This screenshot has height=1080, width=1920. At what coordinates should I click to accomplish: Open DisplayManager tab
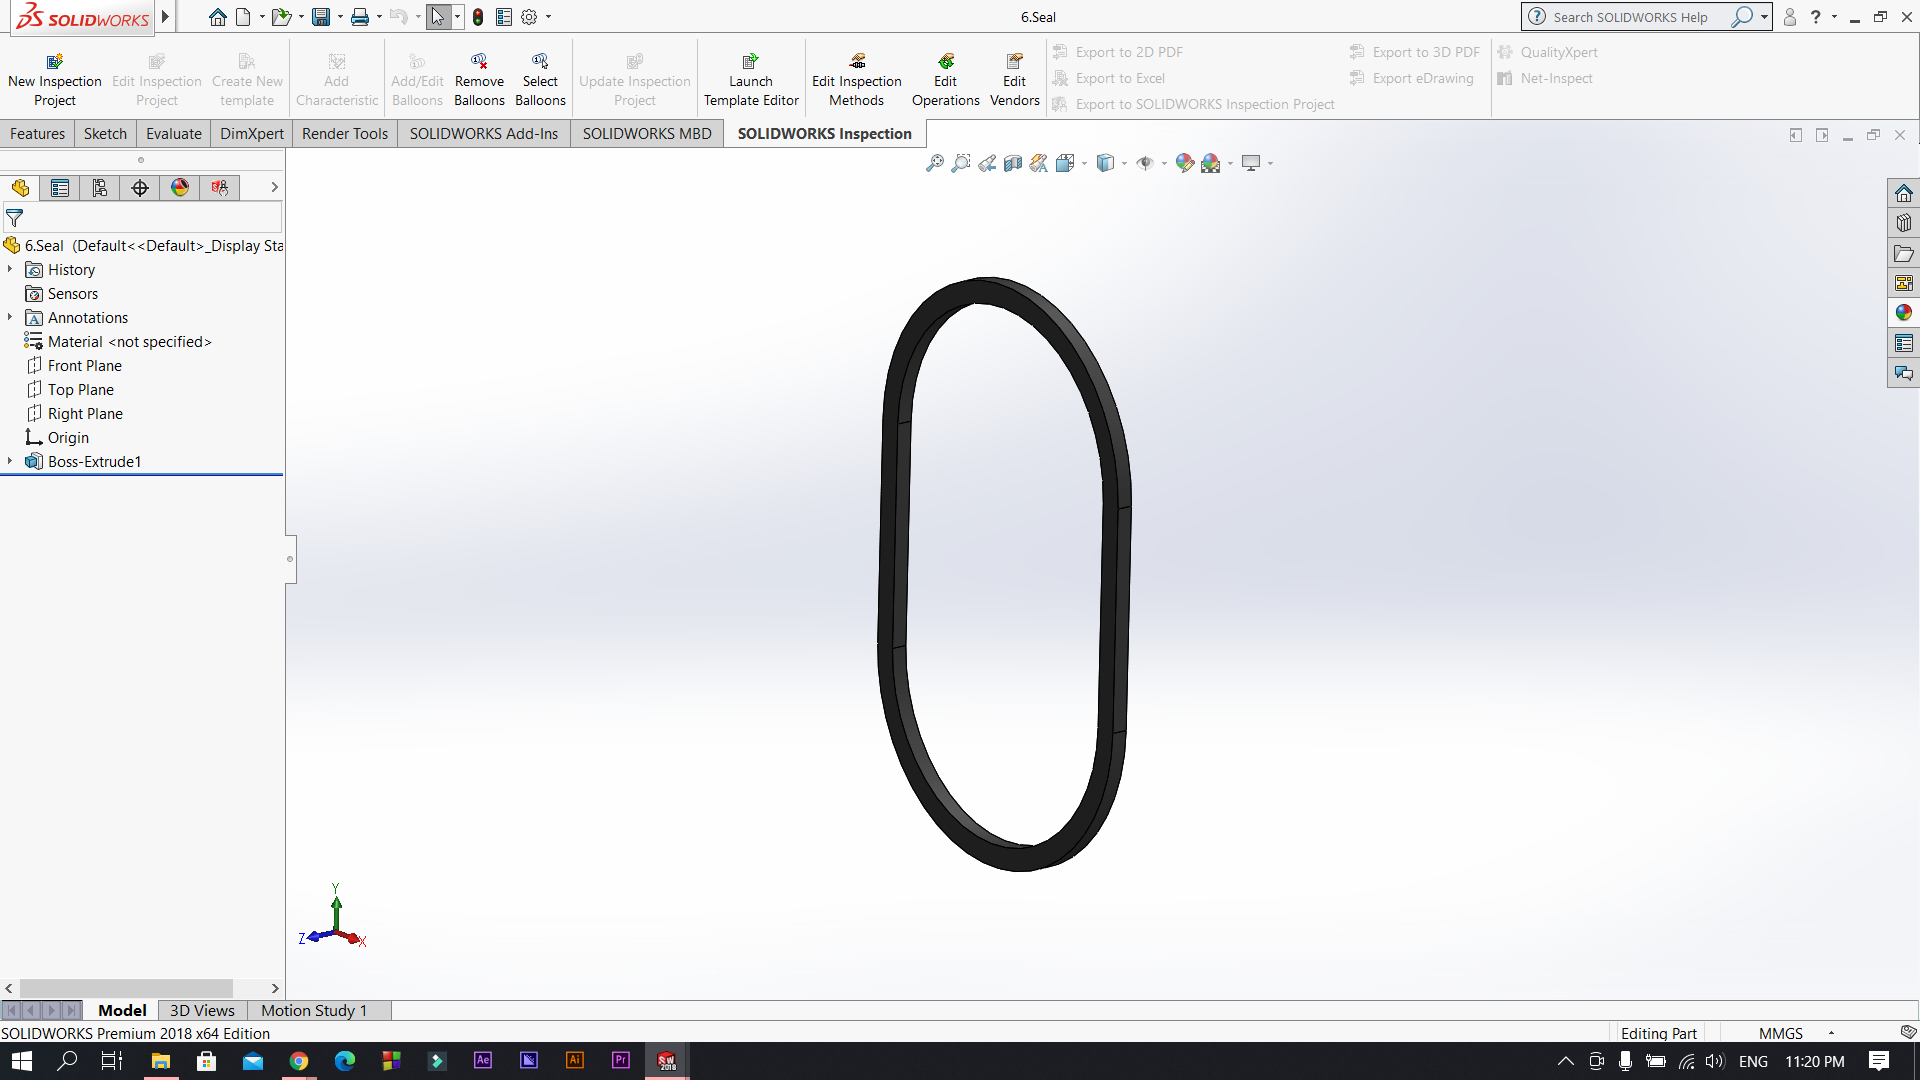coord(180,187)
